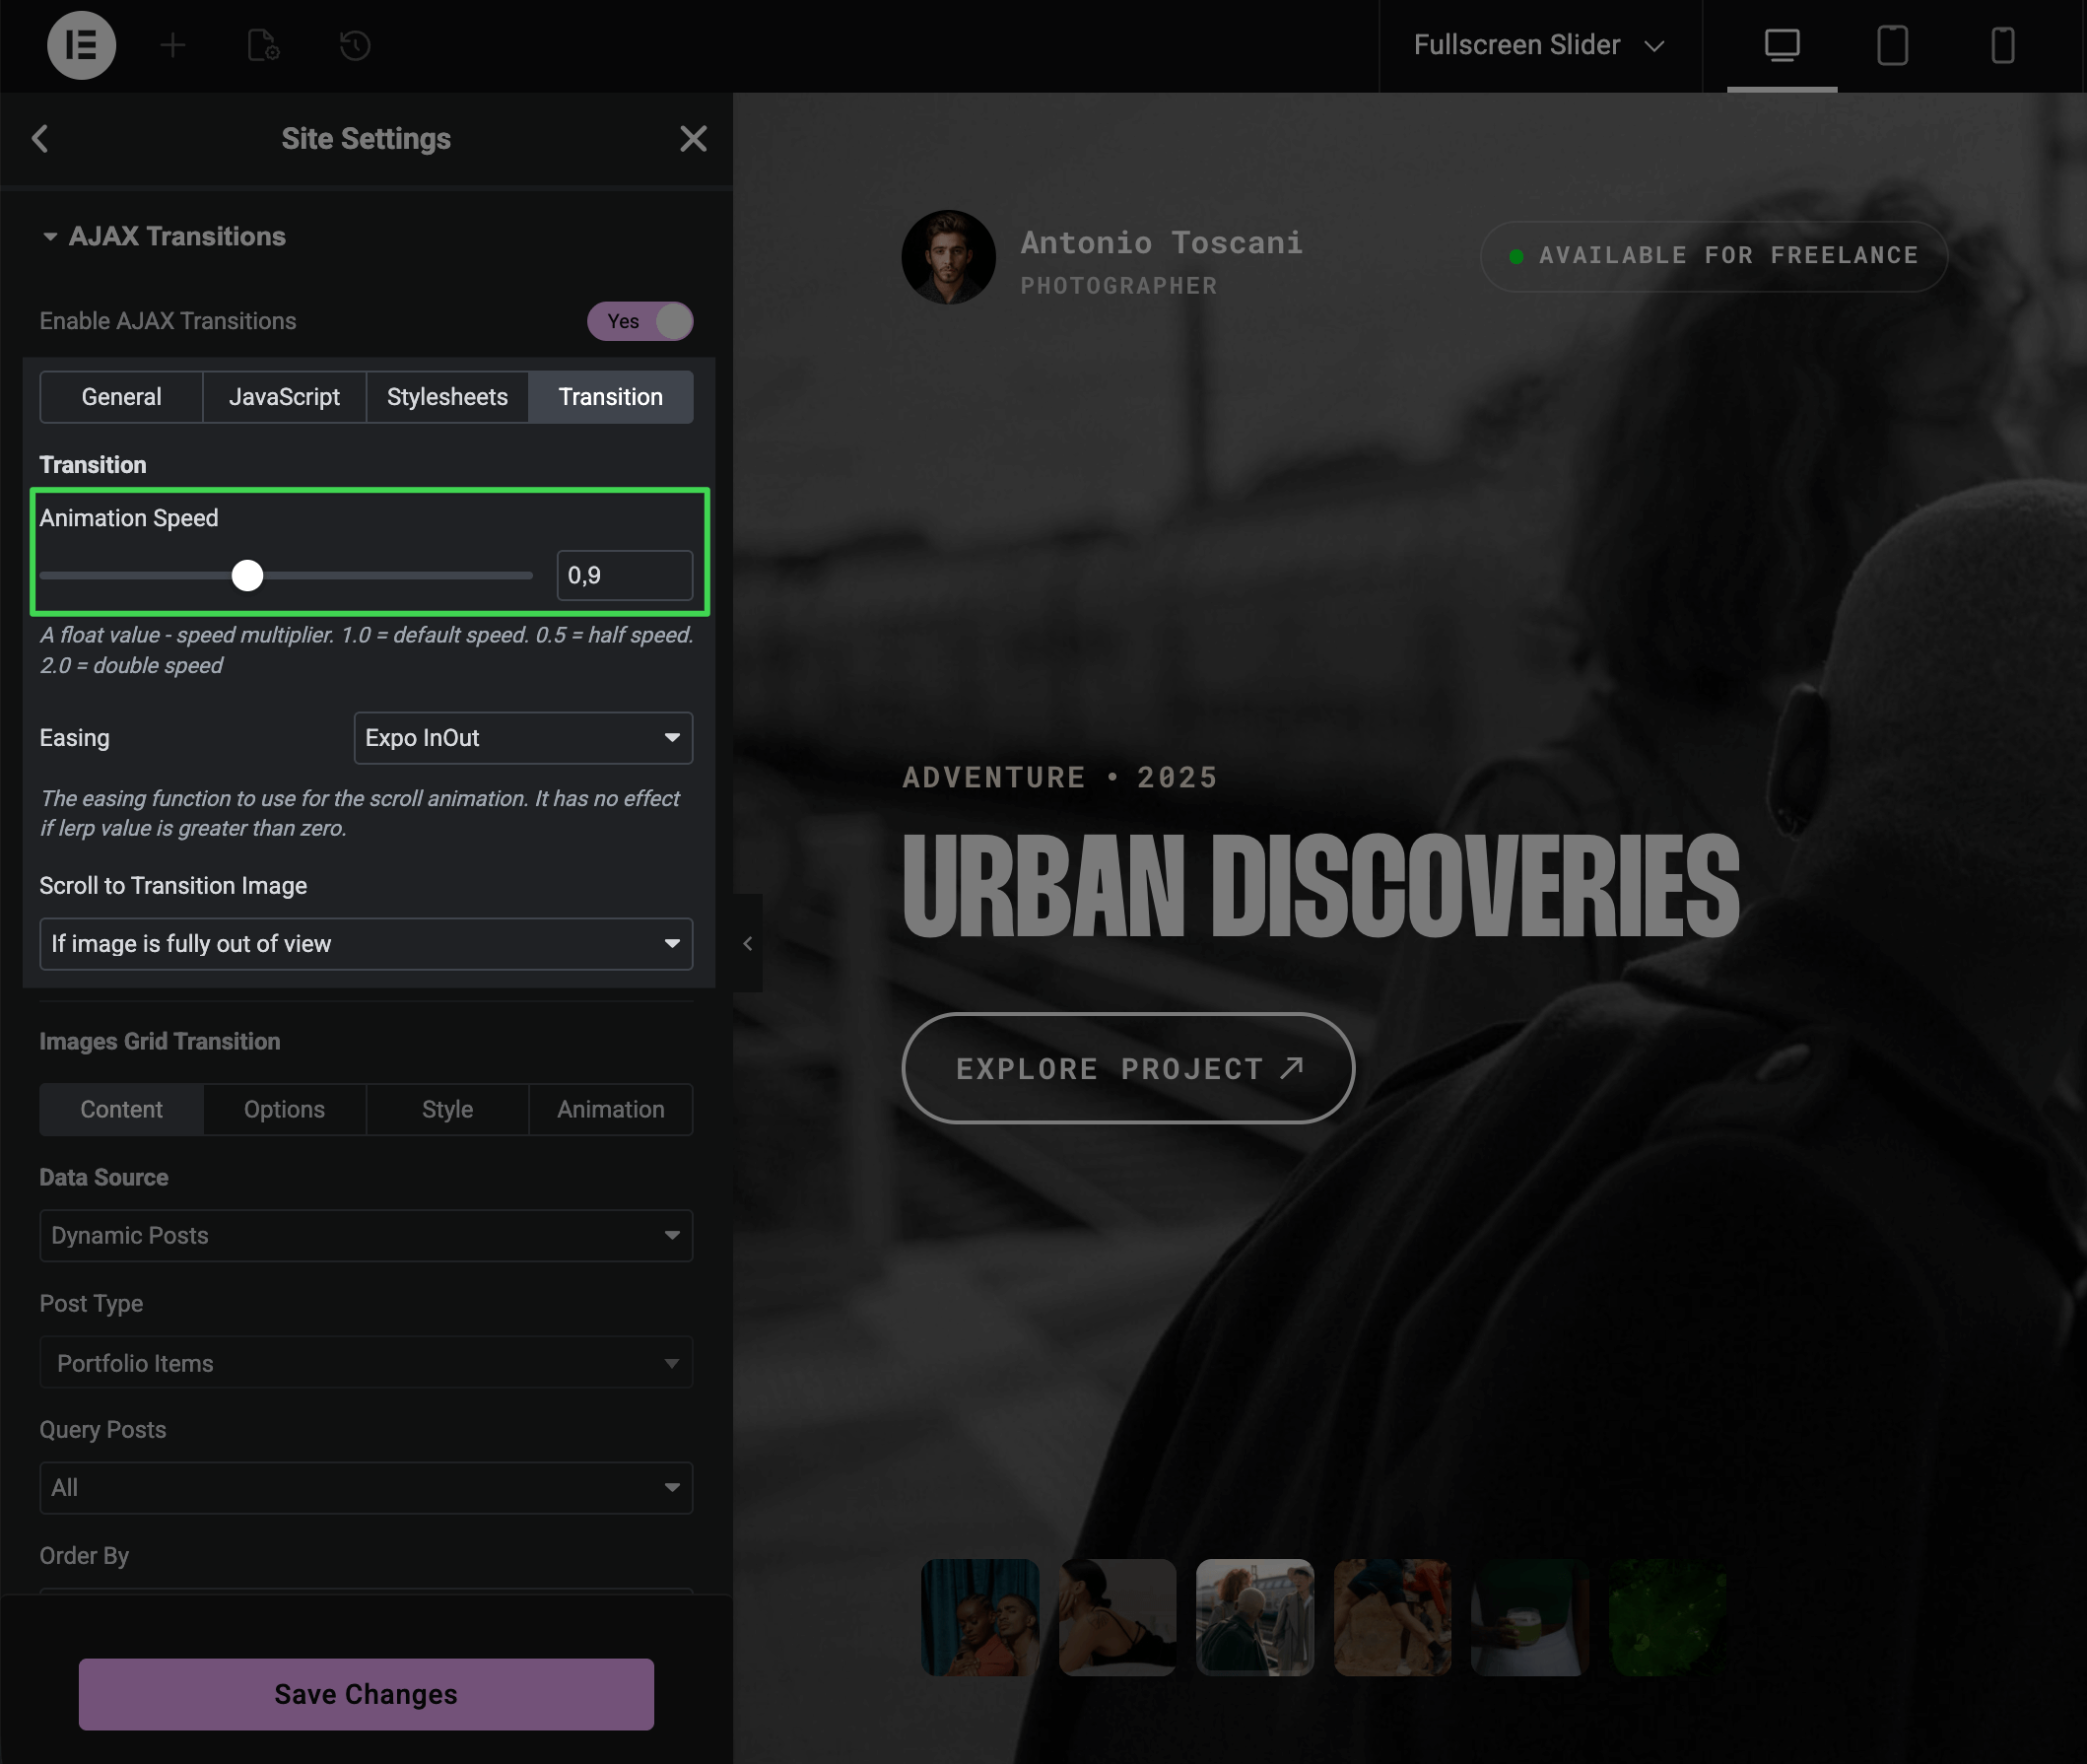Image resolution: width=2087 pixels, height=1764 pixels.
Task: Switch to the JavaScript tab
Action: coord(284,397)
